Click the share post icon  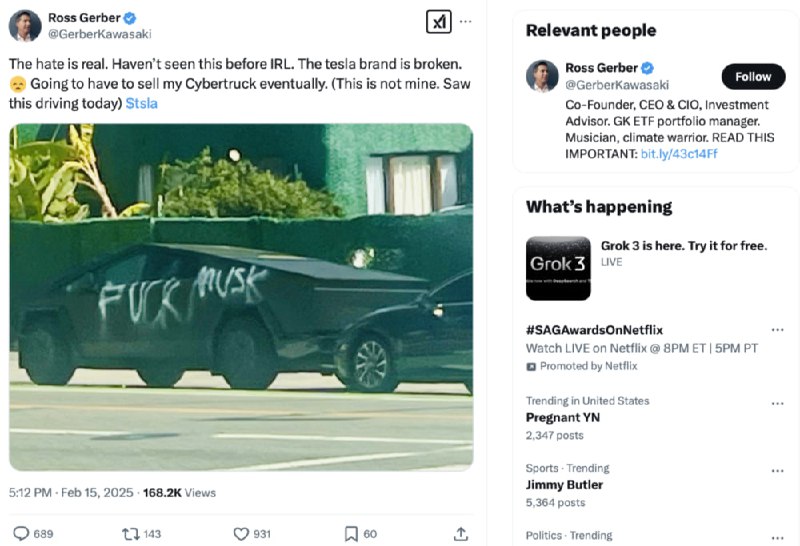[460, 534]
